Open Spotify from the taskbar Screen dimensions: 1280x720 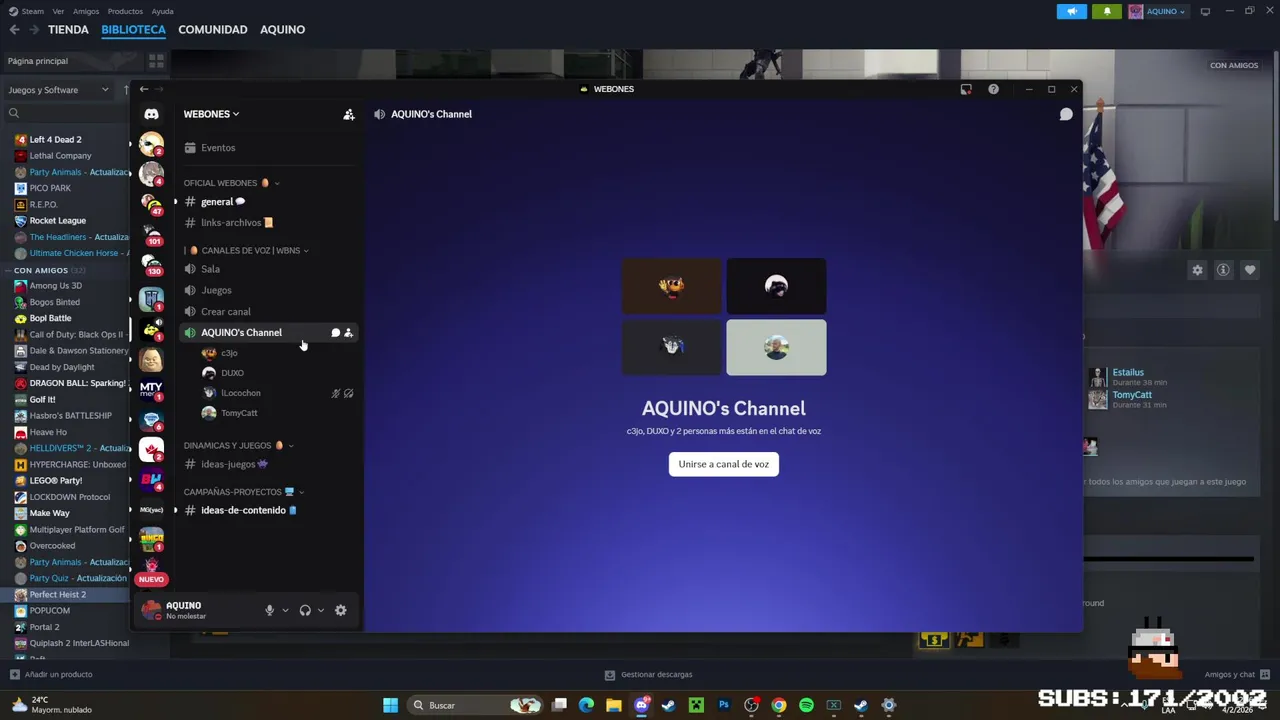pyautogui.click(x=806, y=705)
